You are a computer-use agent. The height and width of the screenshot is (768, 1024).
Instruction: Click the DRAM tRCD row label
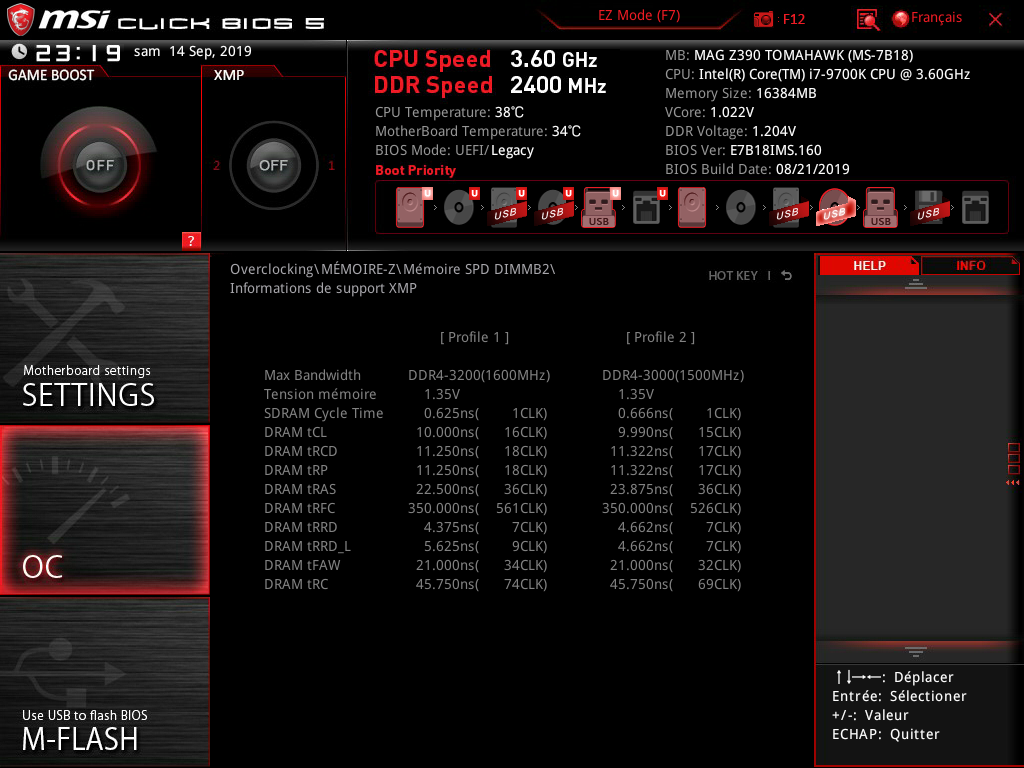[300, 451]
